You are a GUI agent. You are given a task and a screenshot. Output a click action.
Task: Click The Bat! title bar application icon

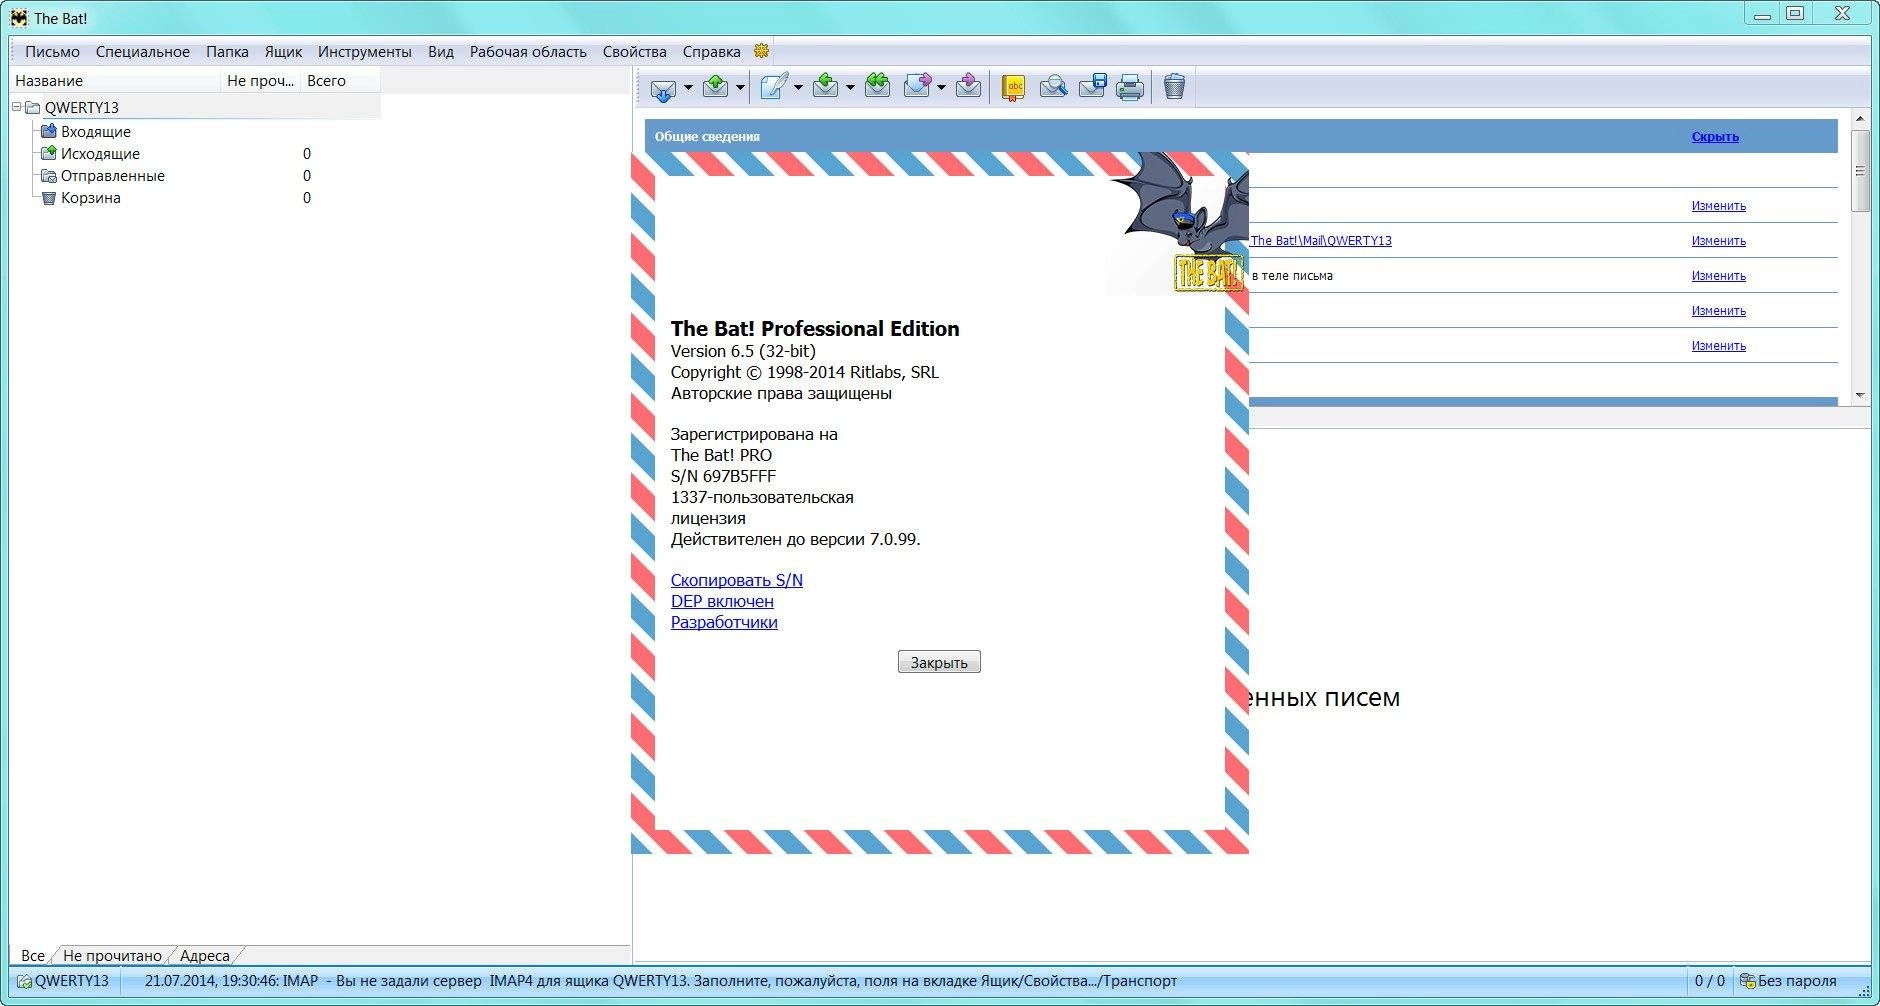[19, 18]
